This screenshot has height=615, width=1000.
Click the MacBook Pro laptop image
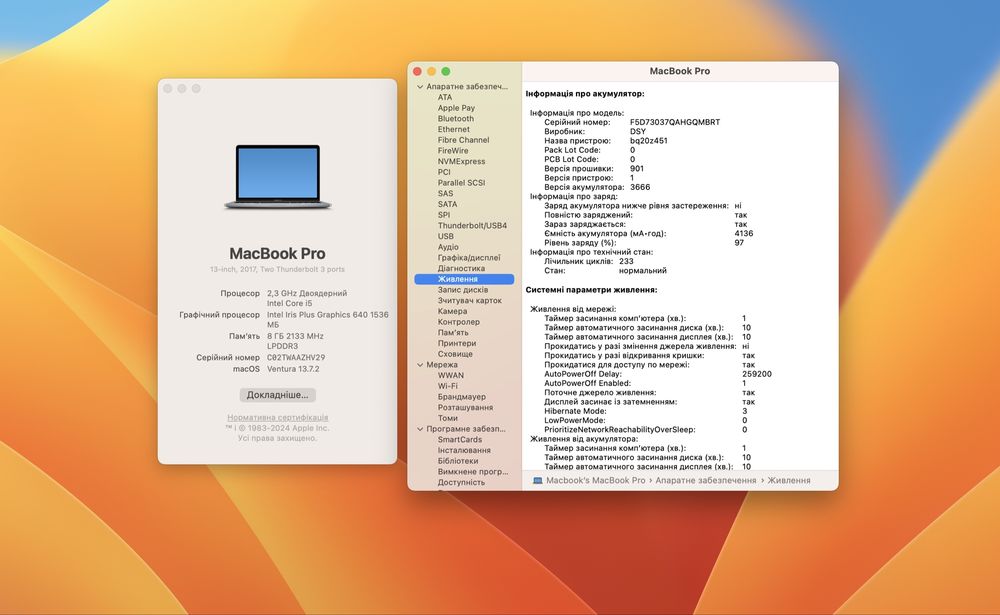[x=277, y=177]
